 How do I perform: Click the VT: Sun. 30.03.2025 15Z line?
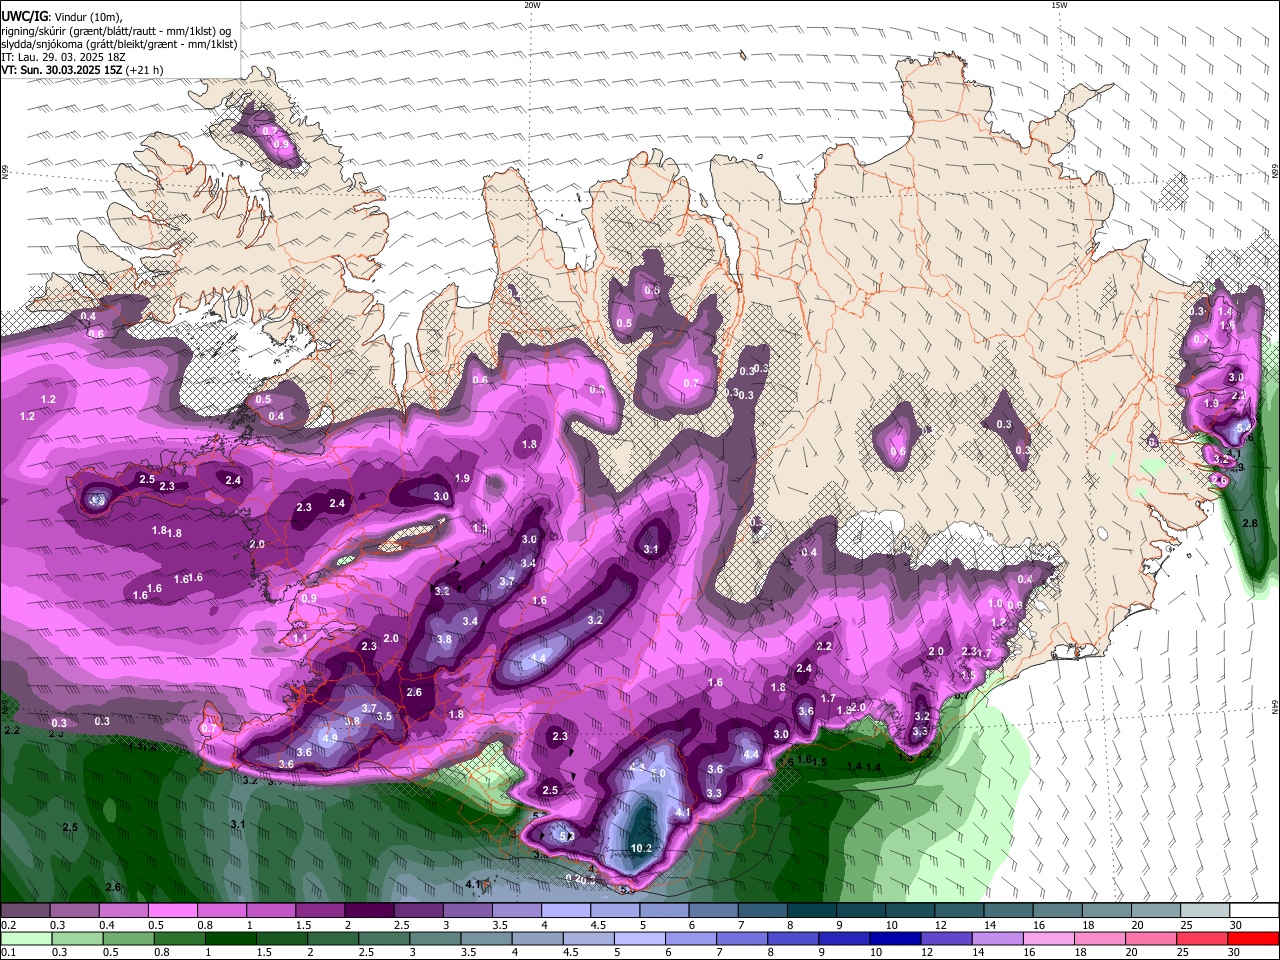click(x=82, y=70)
